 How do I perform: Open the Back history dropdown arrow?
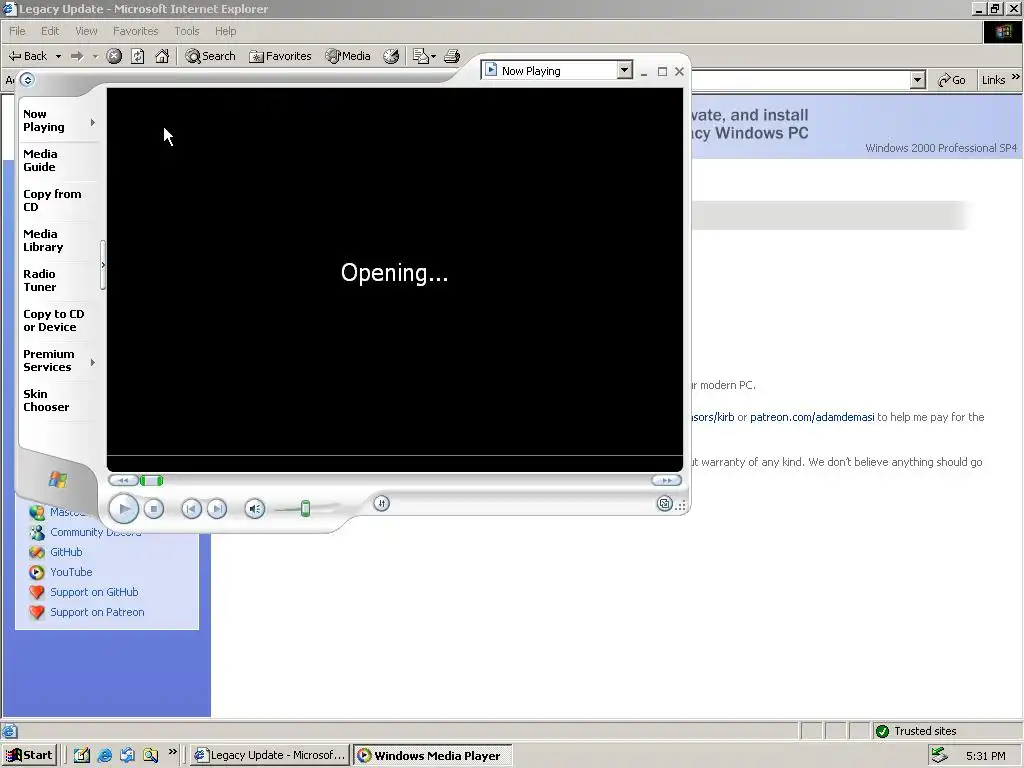pyautogui.click(x=58, y=56)
